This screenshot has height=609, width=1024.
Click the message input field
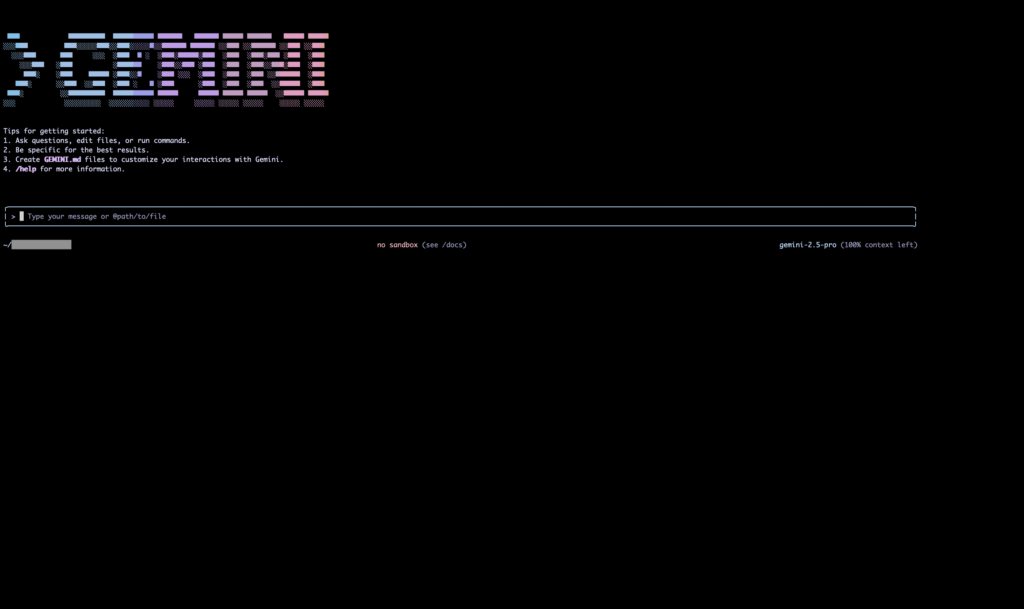(x=460, y=217)
